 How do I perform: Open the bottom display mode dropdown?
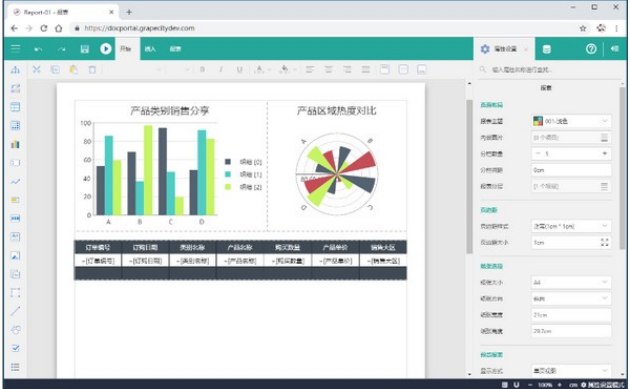pyautogui.click(x=571, y=371)
